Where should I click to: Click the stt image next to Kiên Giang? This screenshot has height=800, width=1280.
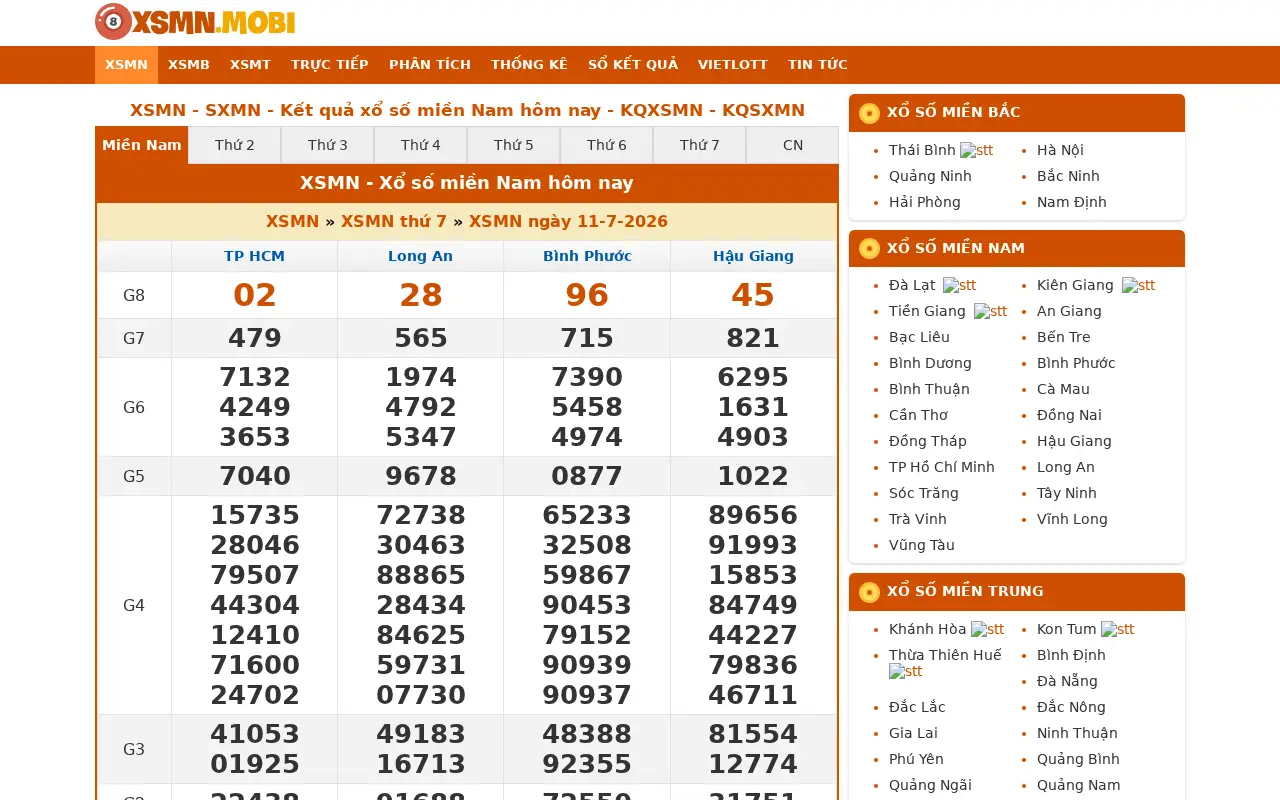click(1138, 285)
